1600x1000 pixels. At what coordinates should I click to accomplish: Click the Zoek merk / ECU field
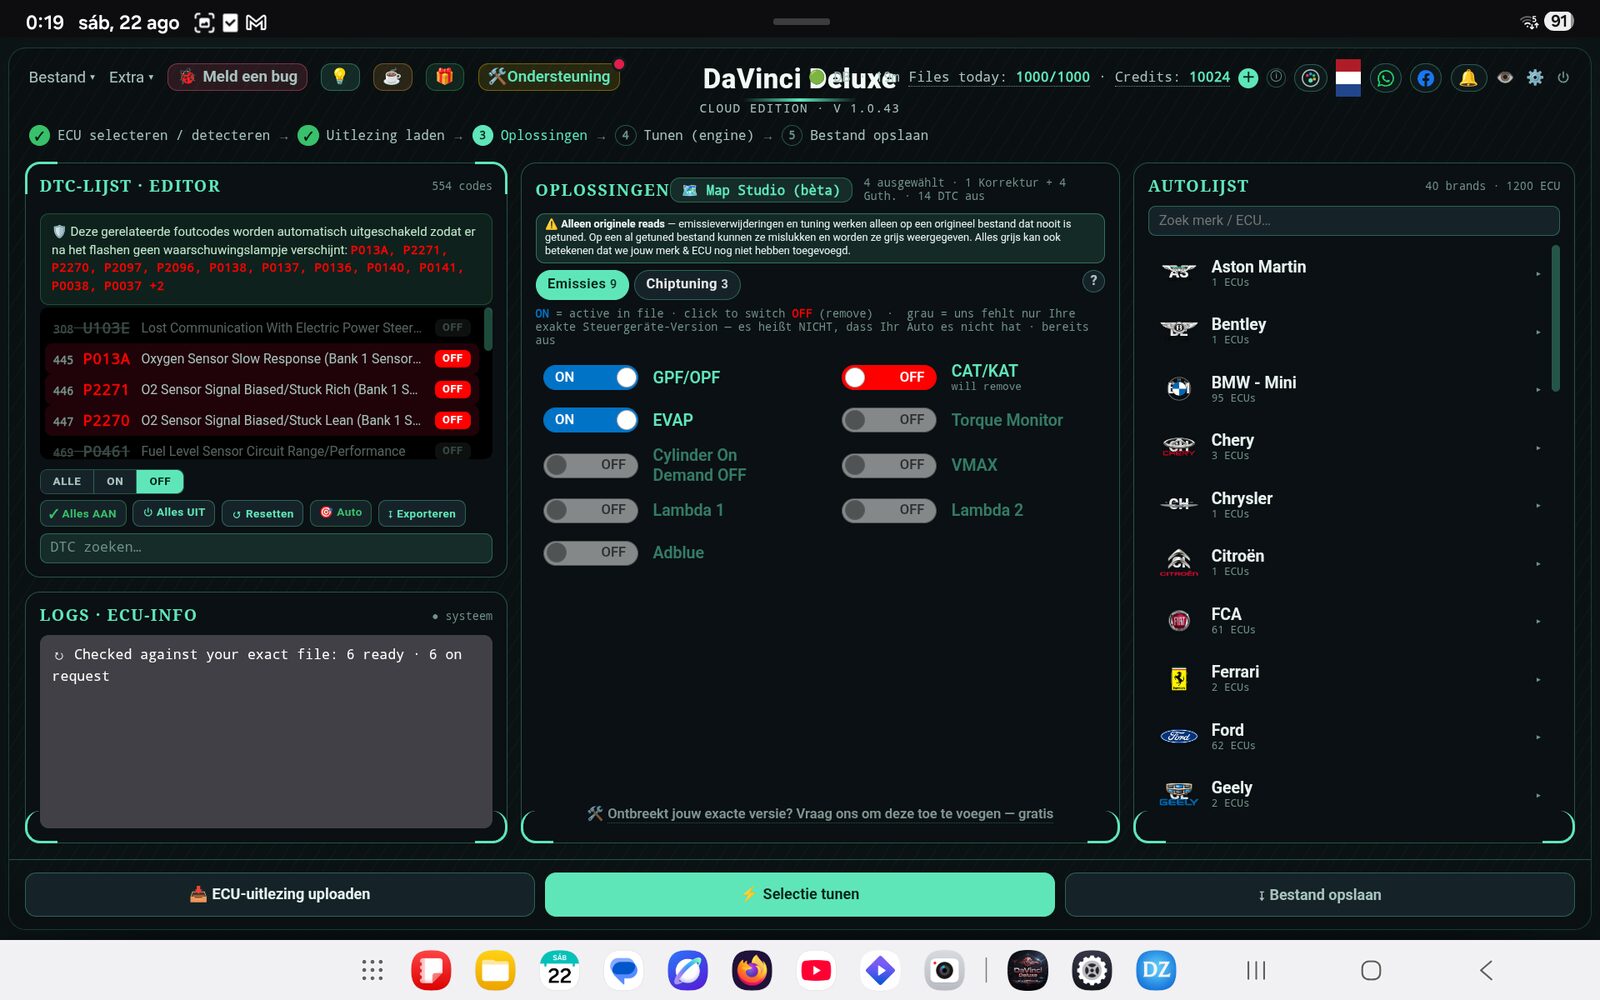(1353, 220)
